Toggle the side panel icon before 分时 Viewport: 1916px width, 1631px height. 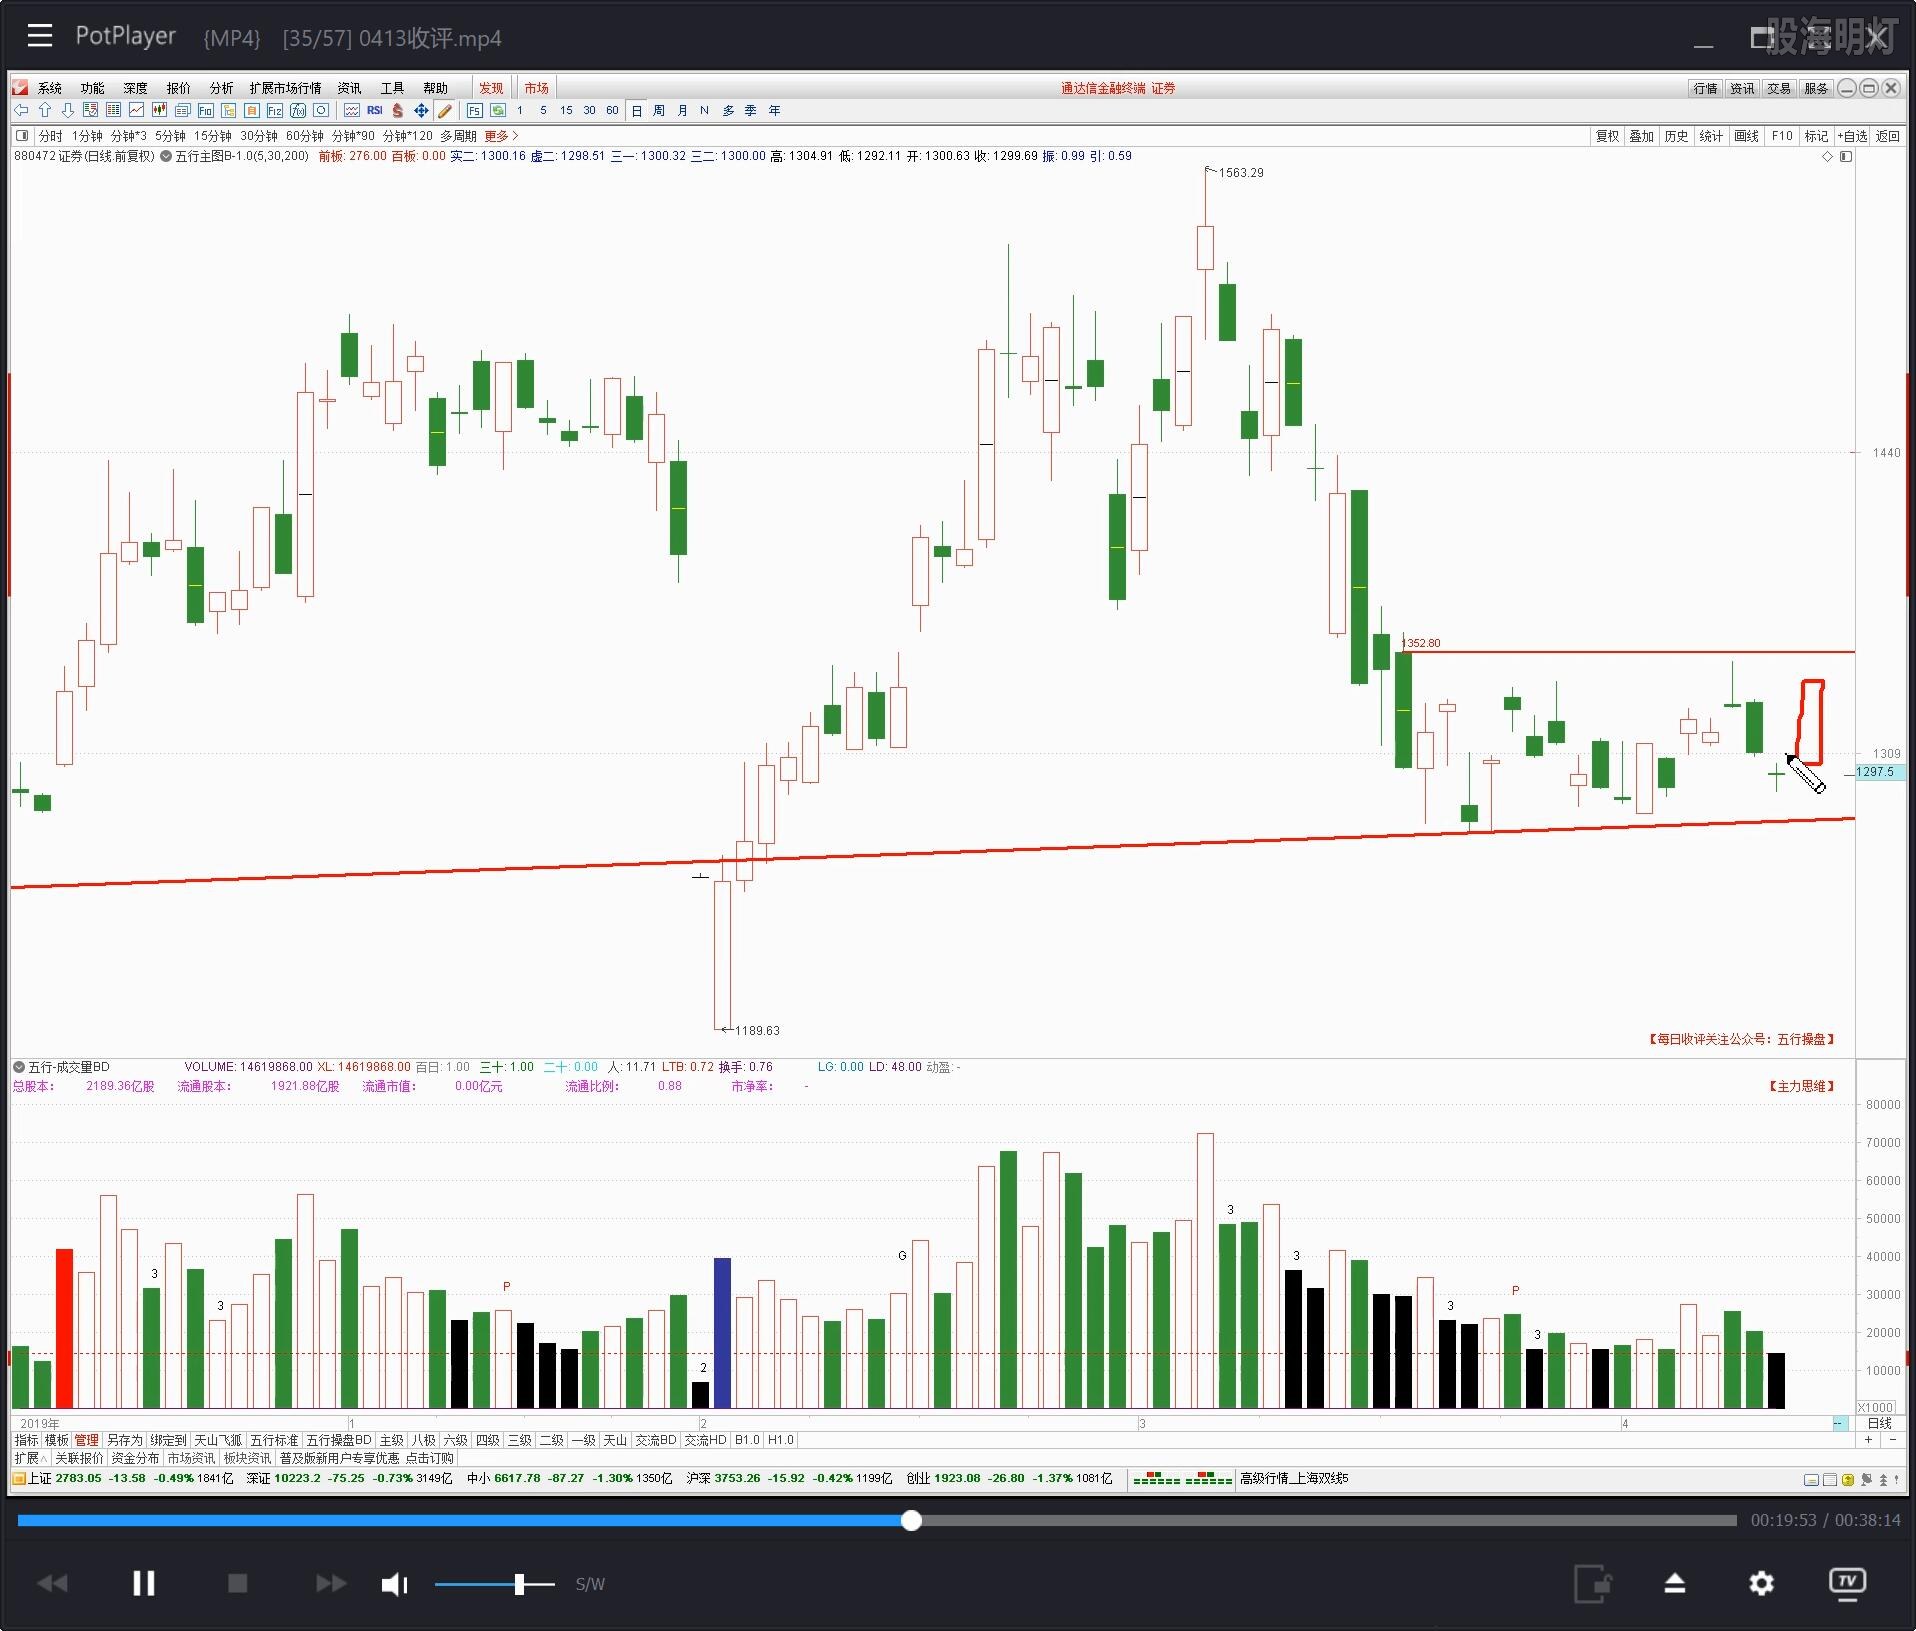pyautogui.click(x=22, y=136)
